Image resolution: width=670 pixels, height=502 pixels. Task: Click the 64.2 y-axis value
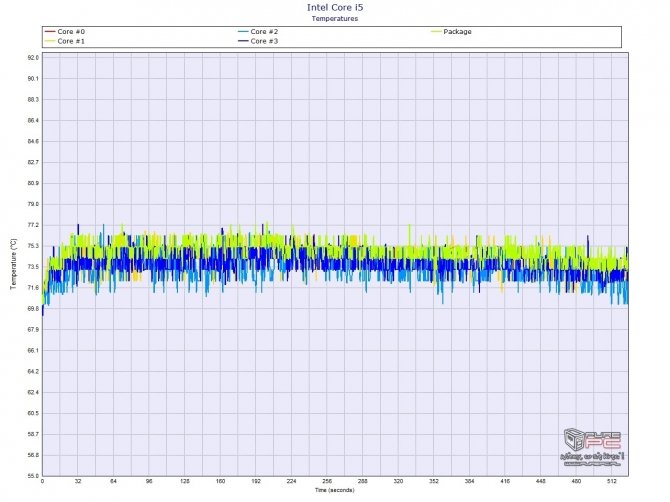point(33,372)
